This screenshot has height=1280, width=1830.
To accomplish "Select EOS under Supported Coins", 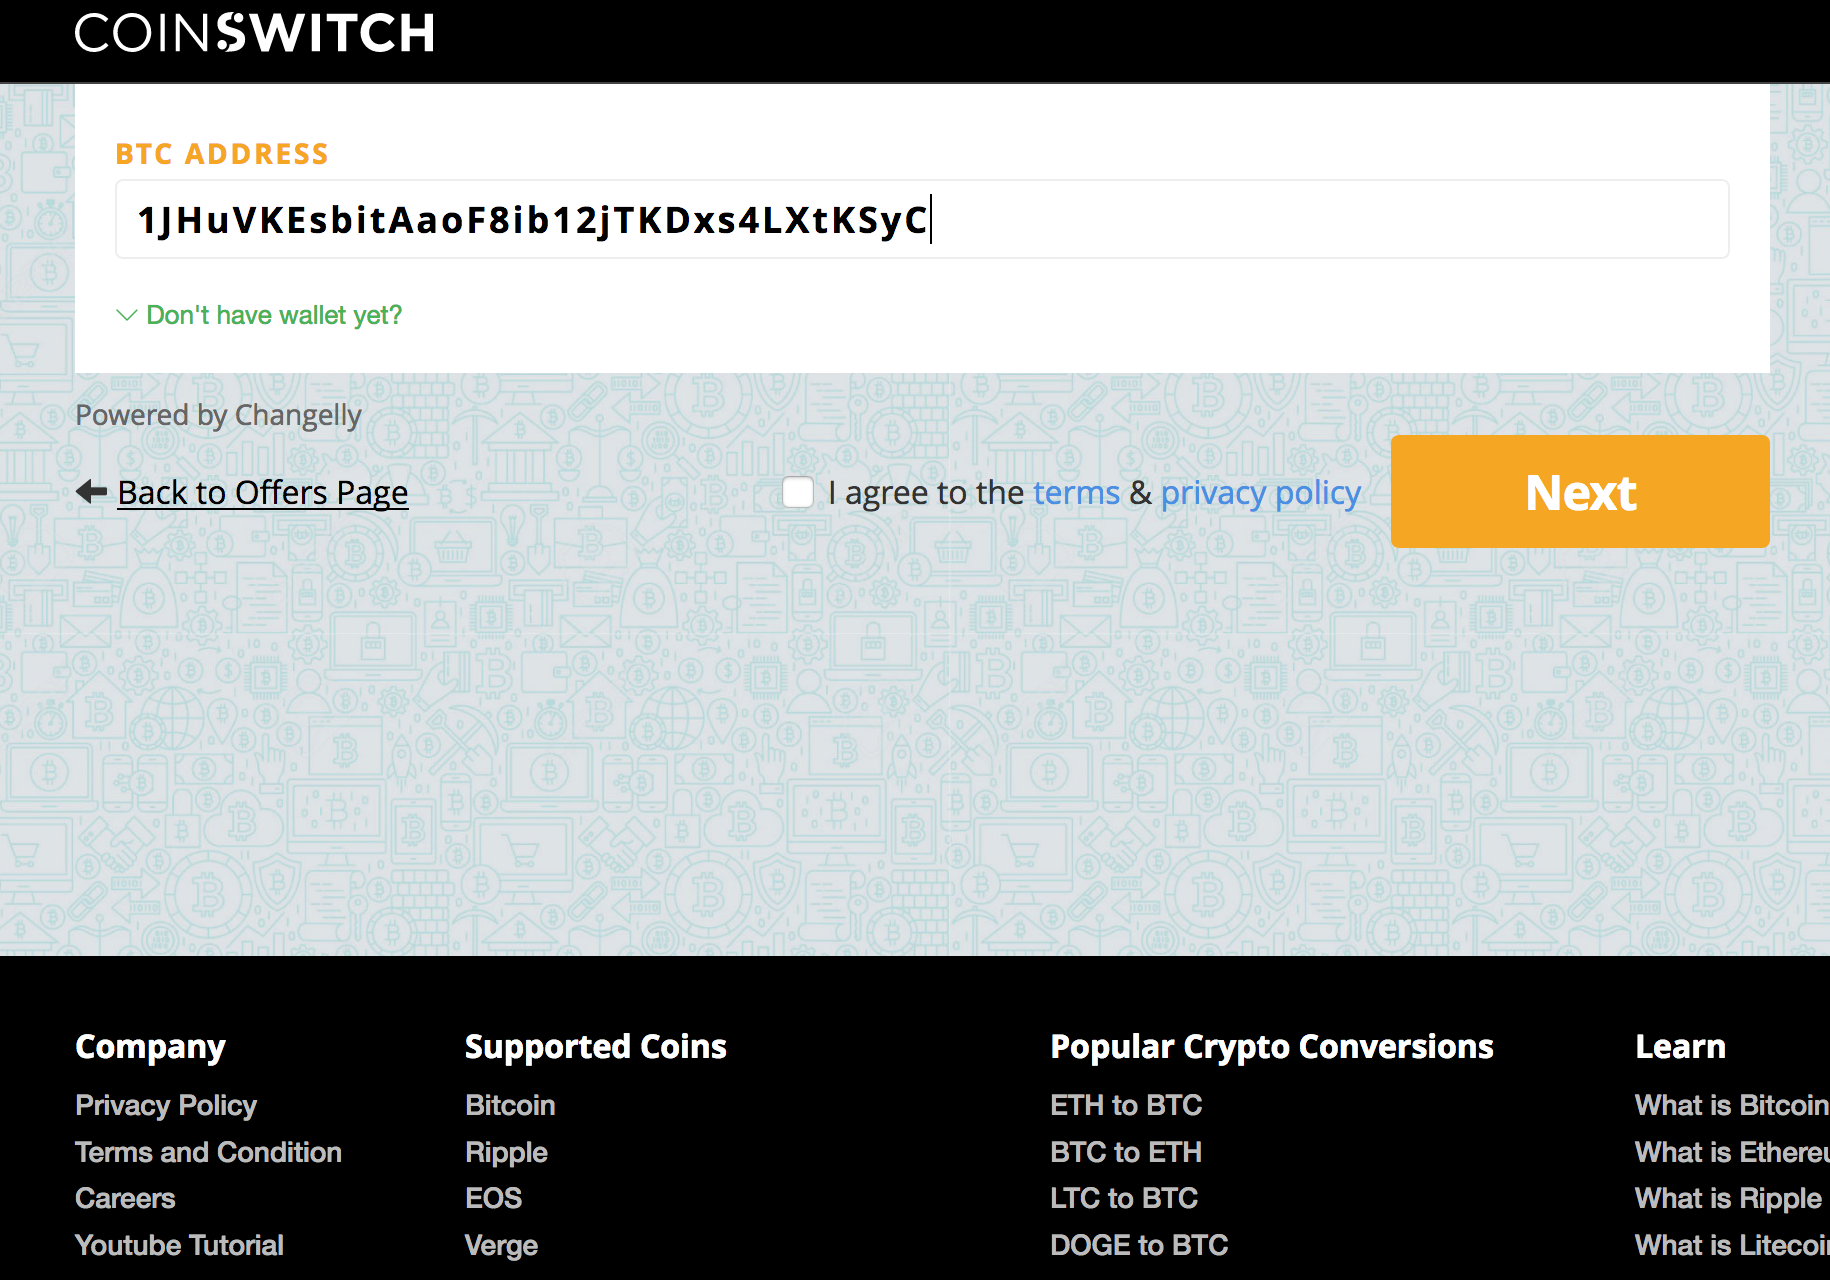I will pyautogui.click(x=494, y=1198).
